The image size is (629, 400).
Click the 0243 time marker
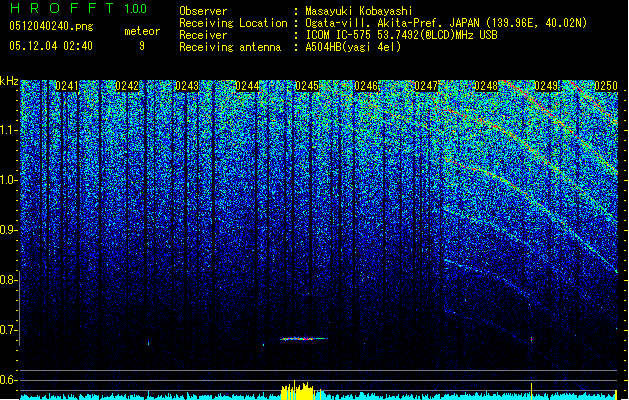coord(187,86)
